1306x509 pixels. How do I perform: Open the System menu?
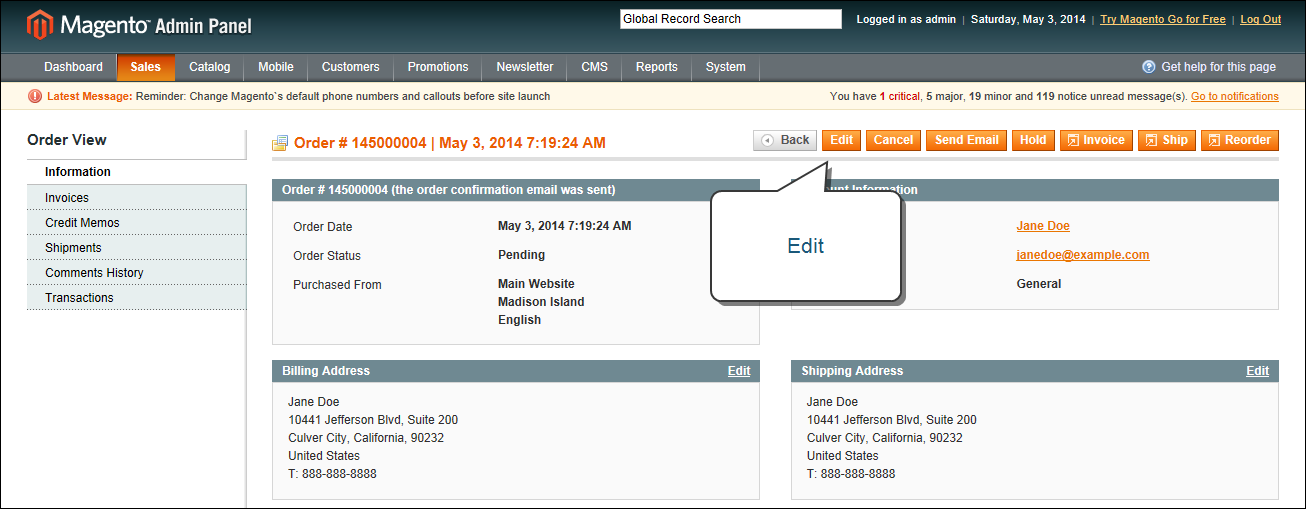click(x=725, y=67)
